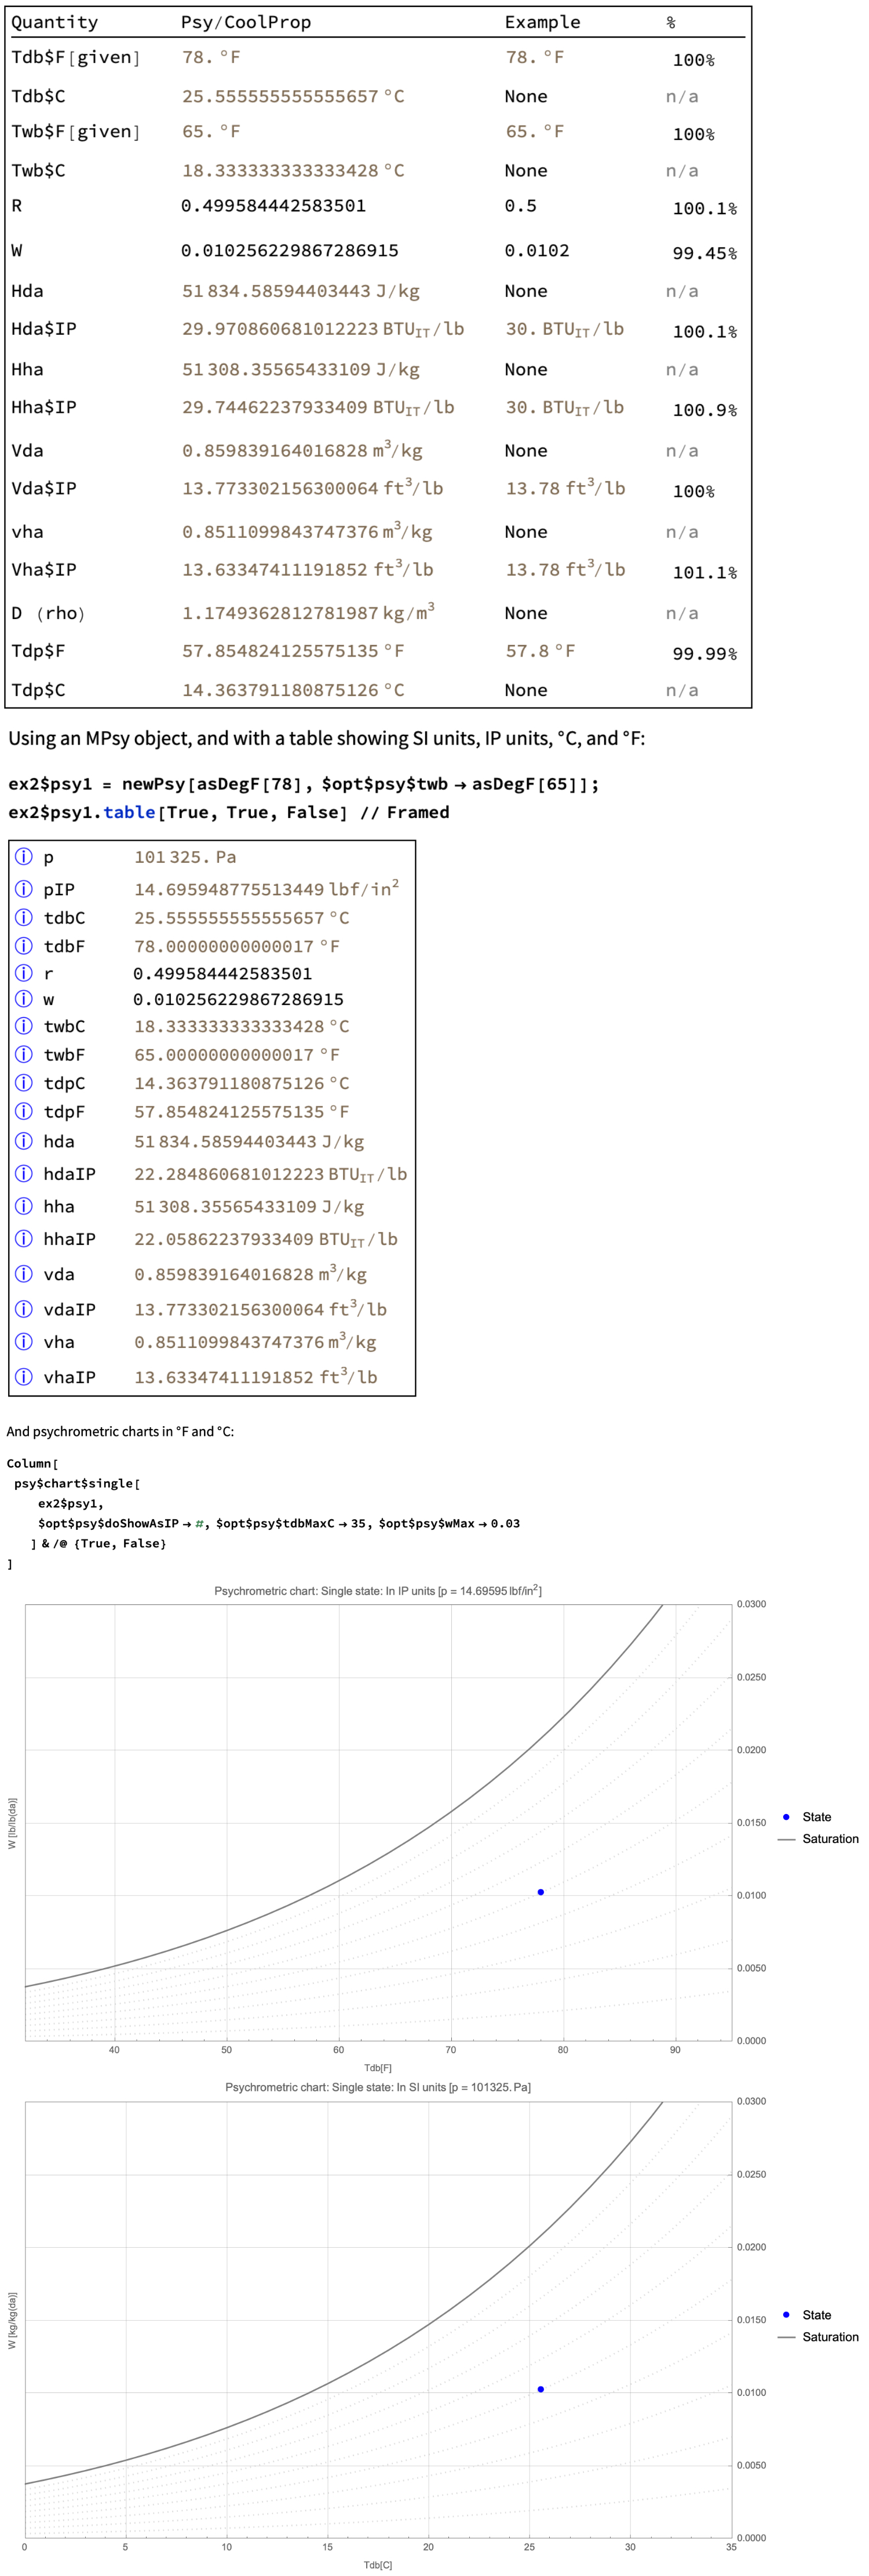Image resolution: width=869 pixels, height=2576 pixels.
Task: Click the info icon beside p
Action: tap(24, 857)
